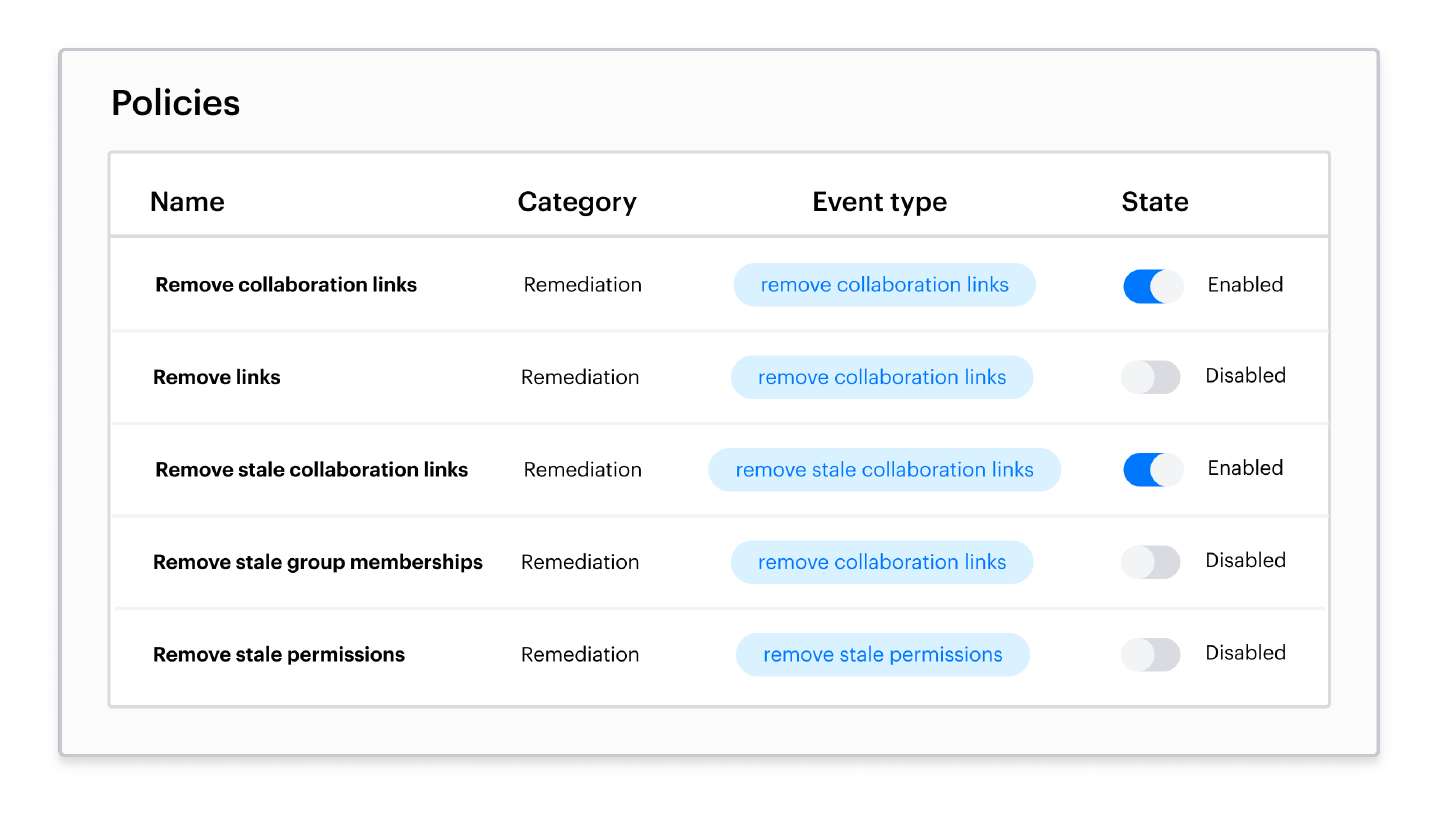The height and width of the screenshot is (821, 1436).
Task: Open the Remove collaboration links policy name
Action: (x=286, y=285)
